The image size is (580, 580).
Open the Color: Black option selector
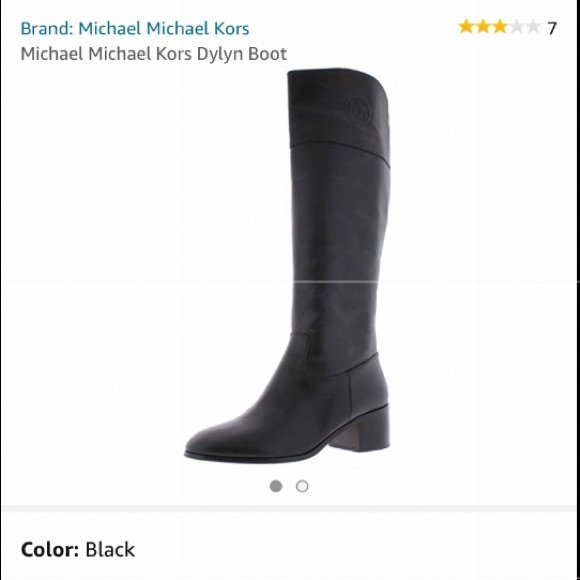point(290,550)
